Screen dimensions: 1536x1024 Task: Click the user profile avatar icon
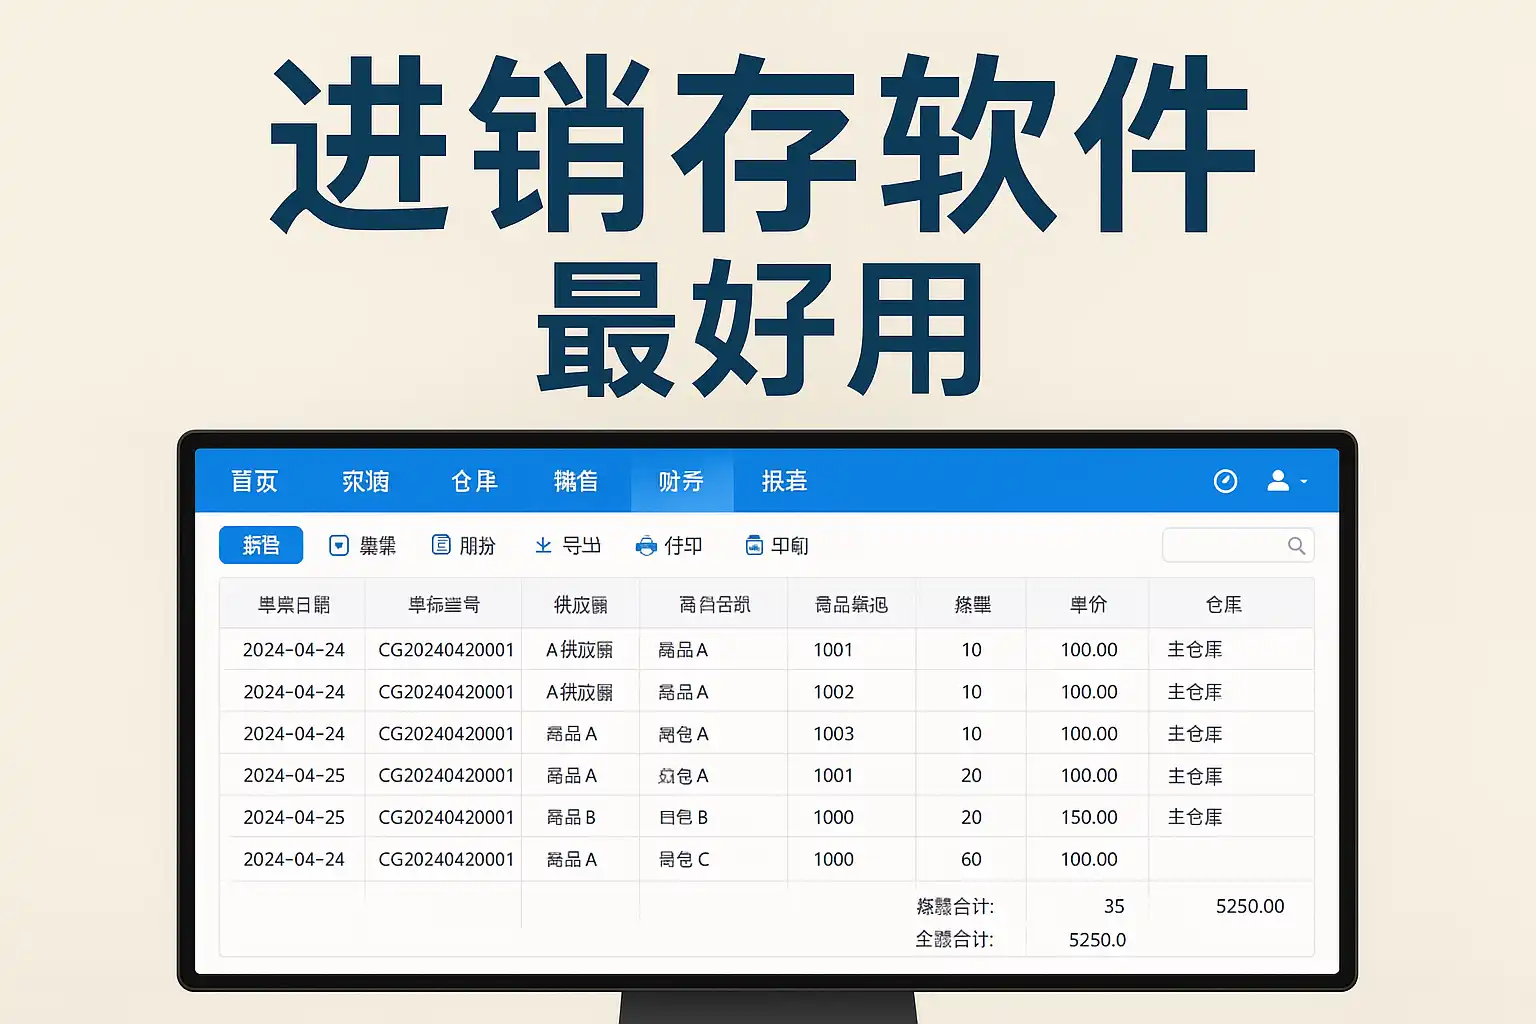(1278, 481)
